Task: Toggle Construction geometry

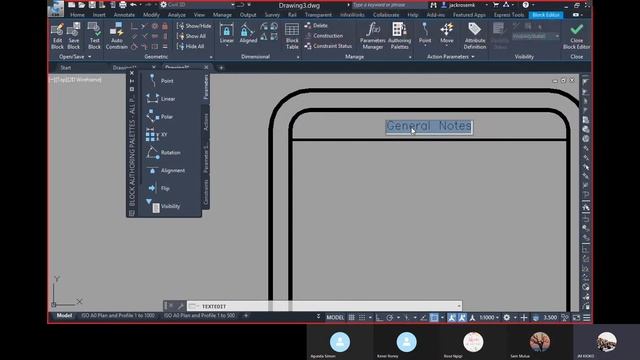Action: pos(324,36)
